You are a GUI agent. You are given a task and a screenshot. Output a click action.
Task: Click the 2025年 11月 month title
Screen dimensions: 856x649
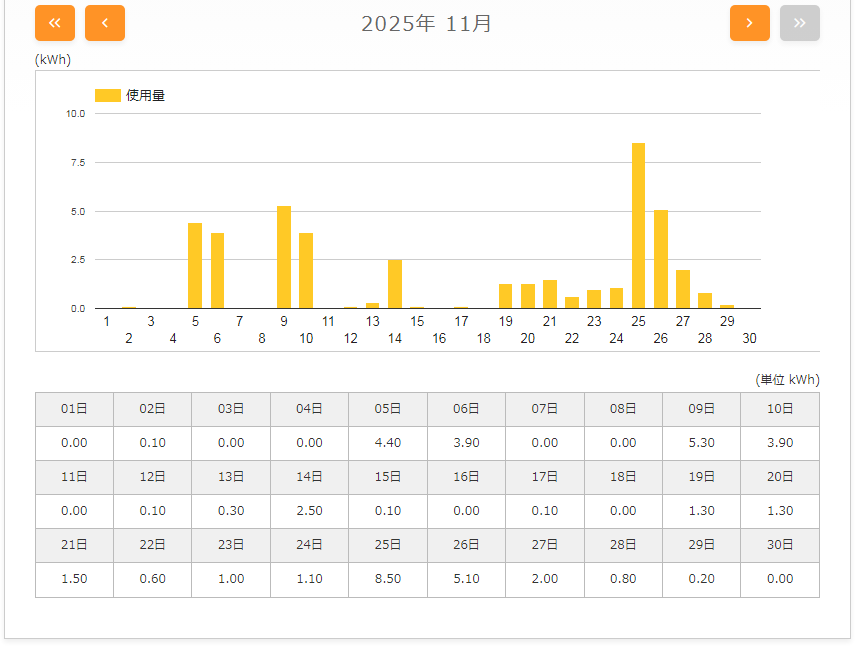tap(427, 24)
